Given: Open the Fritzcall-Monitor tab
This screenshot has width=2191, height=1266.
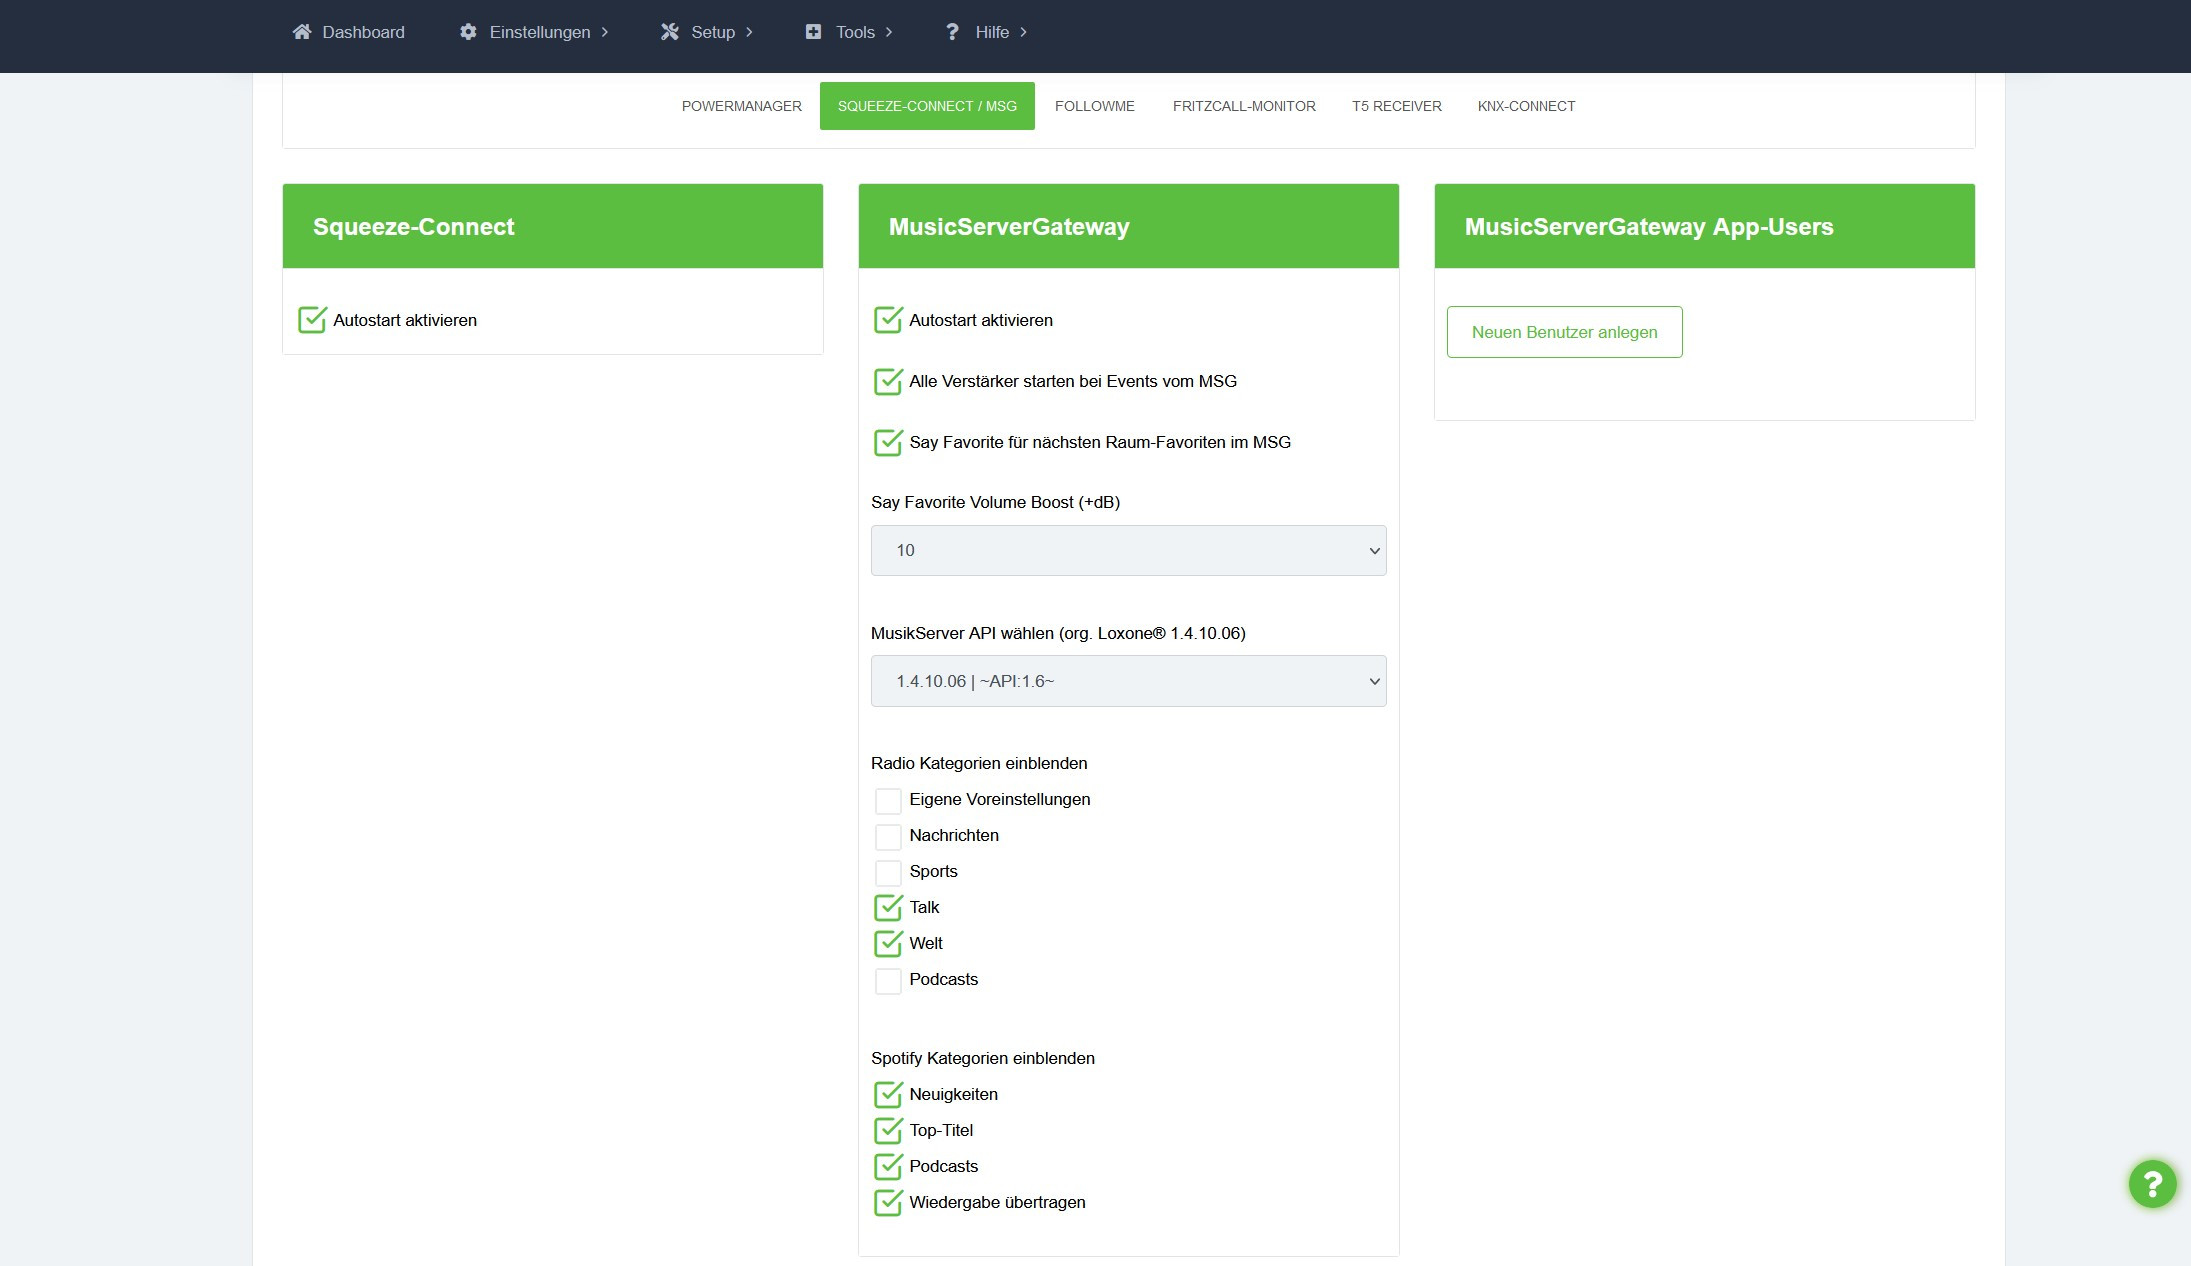Looking at the screenshot, I should 1244,106.
